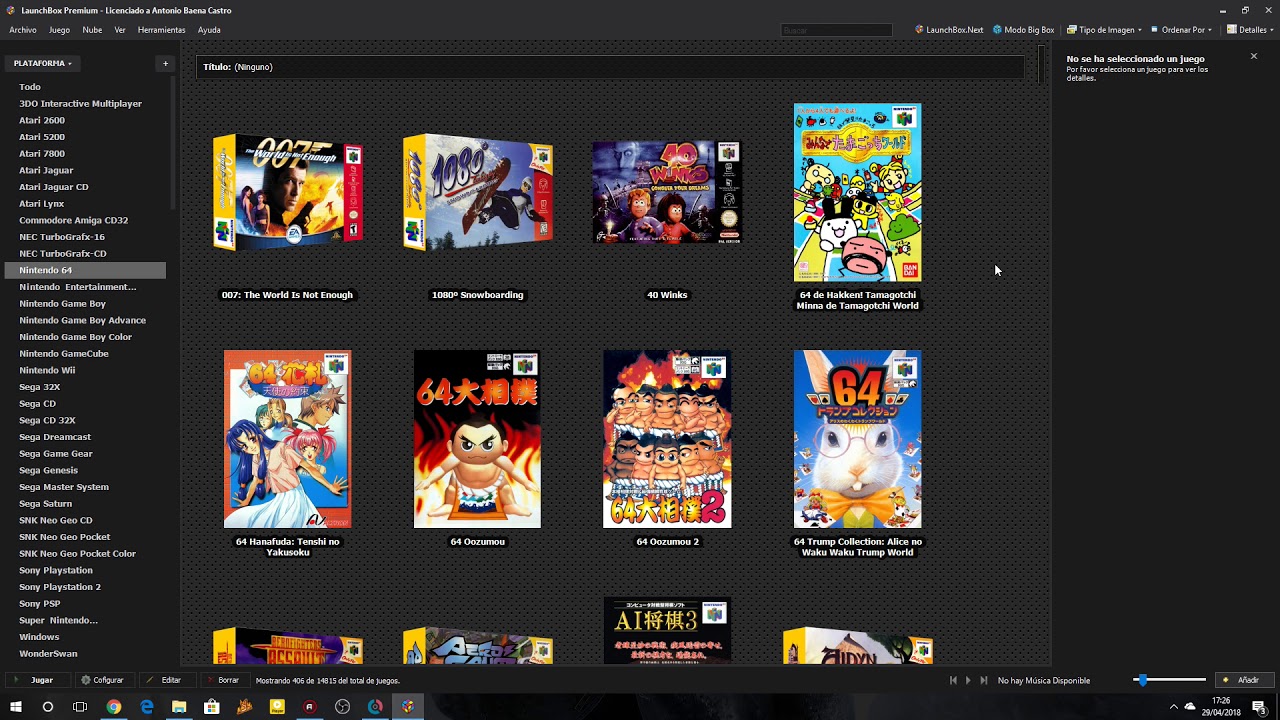
Task: Click the previous music track icon
Action: click(953, 680)
